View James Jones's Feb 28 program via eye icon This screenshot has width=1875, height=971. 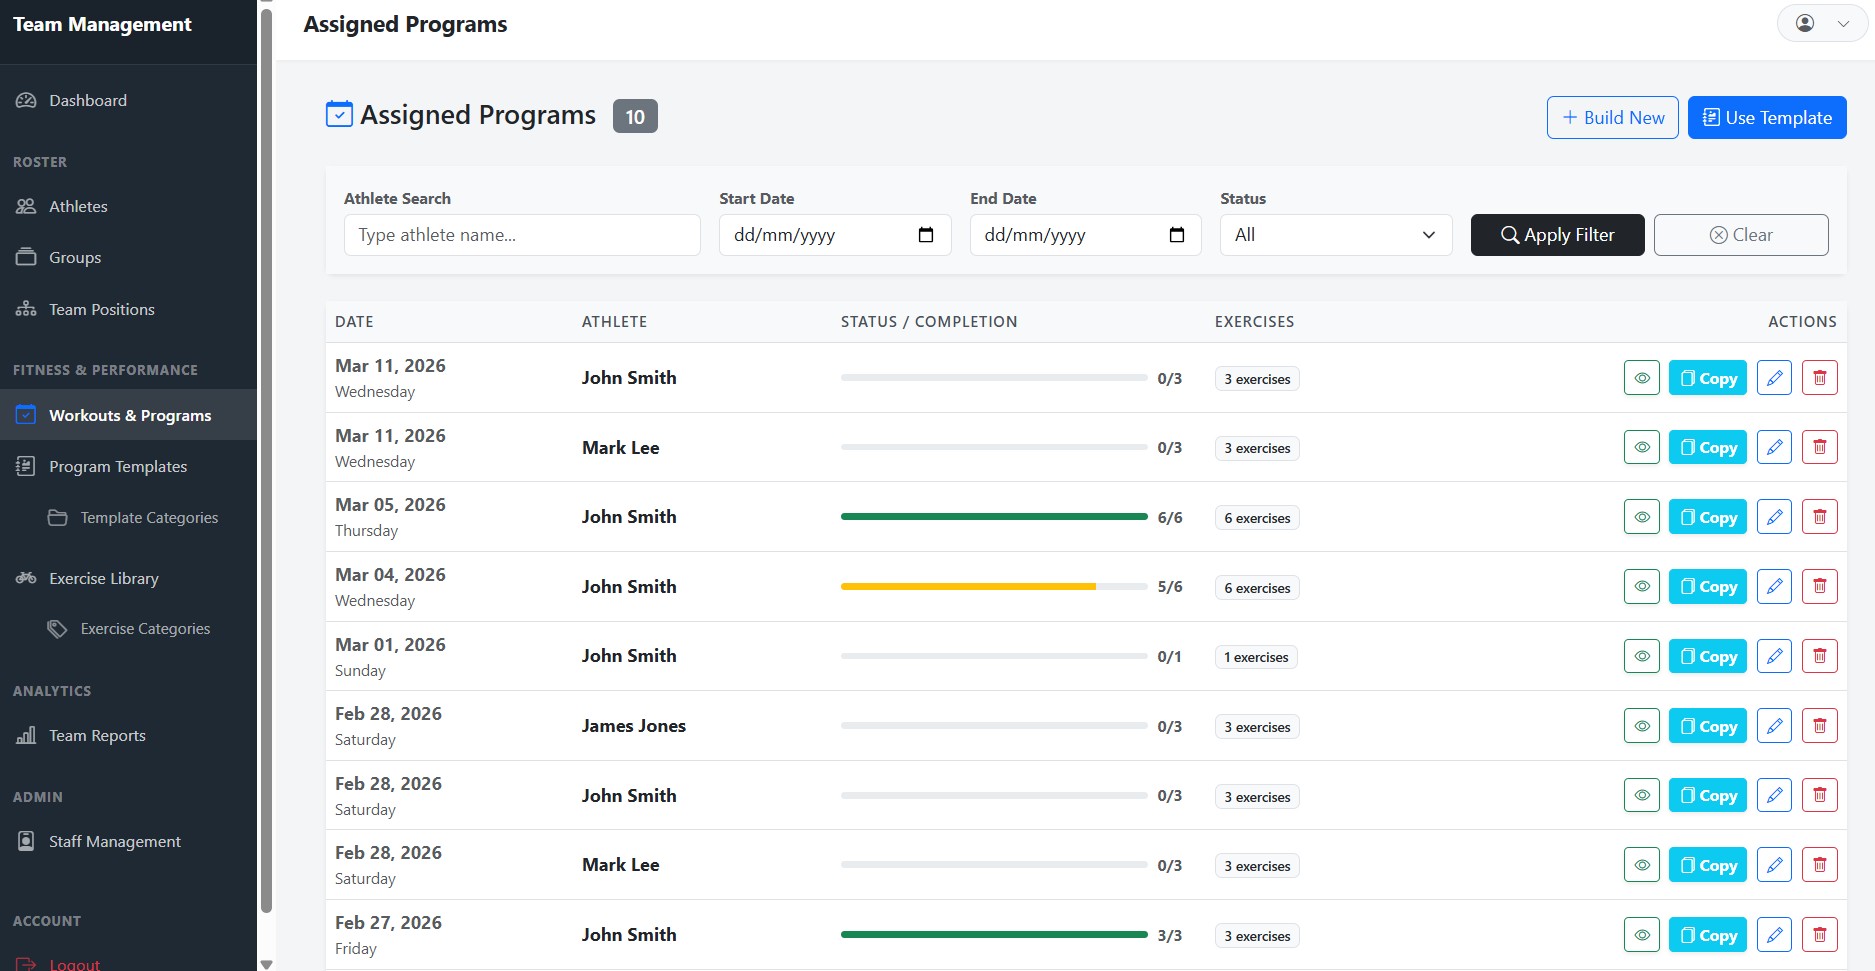1642,726
